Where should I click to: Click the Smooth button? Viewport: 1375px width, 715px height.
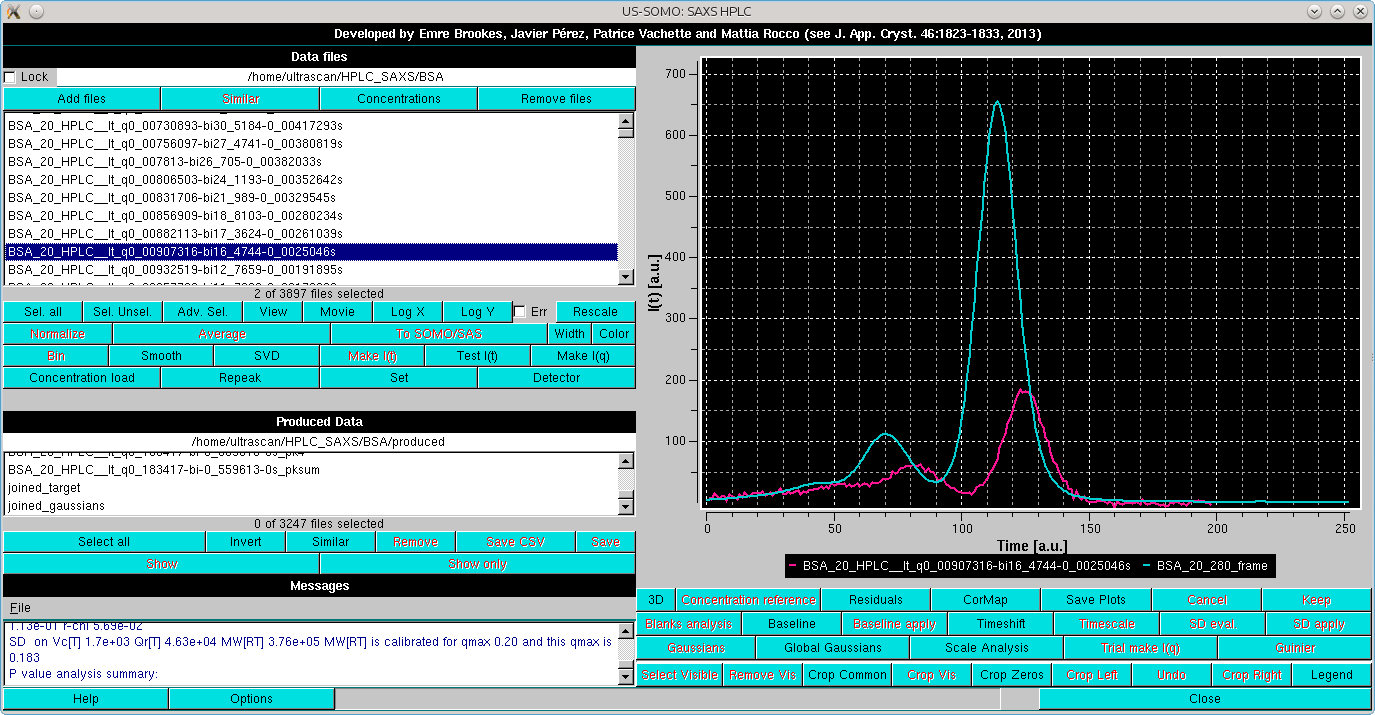[161, 356]
